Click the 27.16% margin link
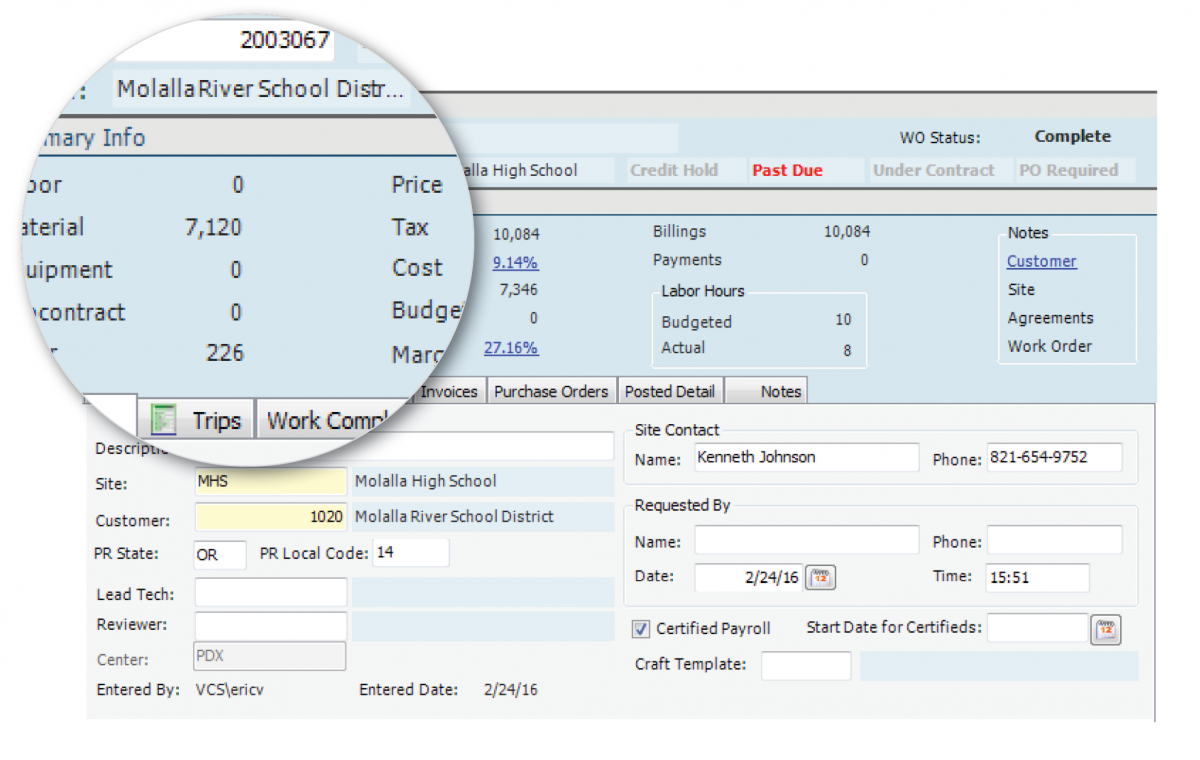1200x760 pixels. click(x=511, y=348)
